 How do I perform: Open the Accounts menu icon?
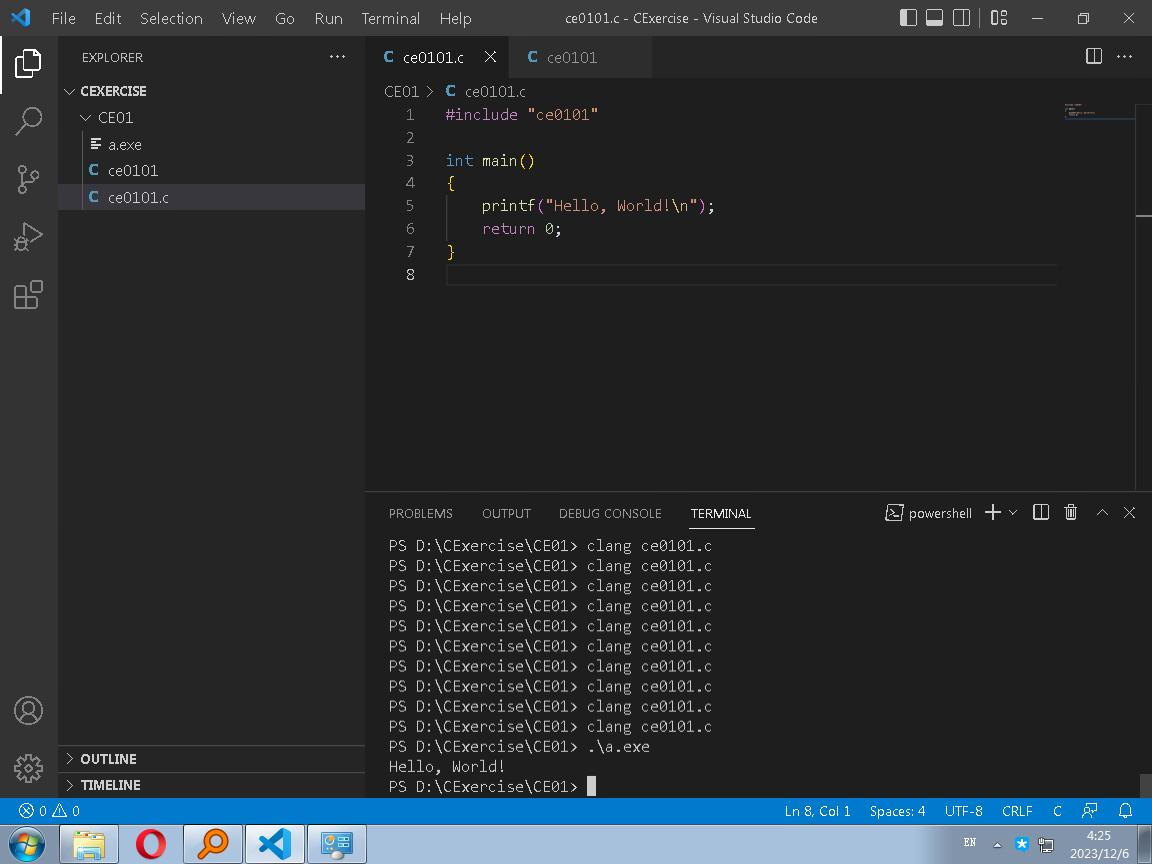click(28, 711)
